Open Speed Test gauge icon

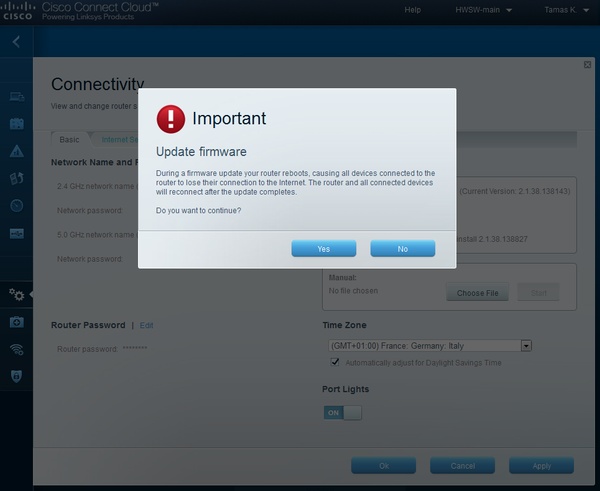16,206
